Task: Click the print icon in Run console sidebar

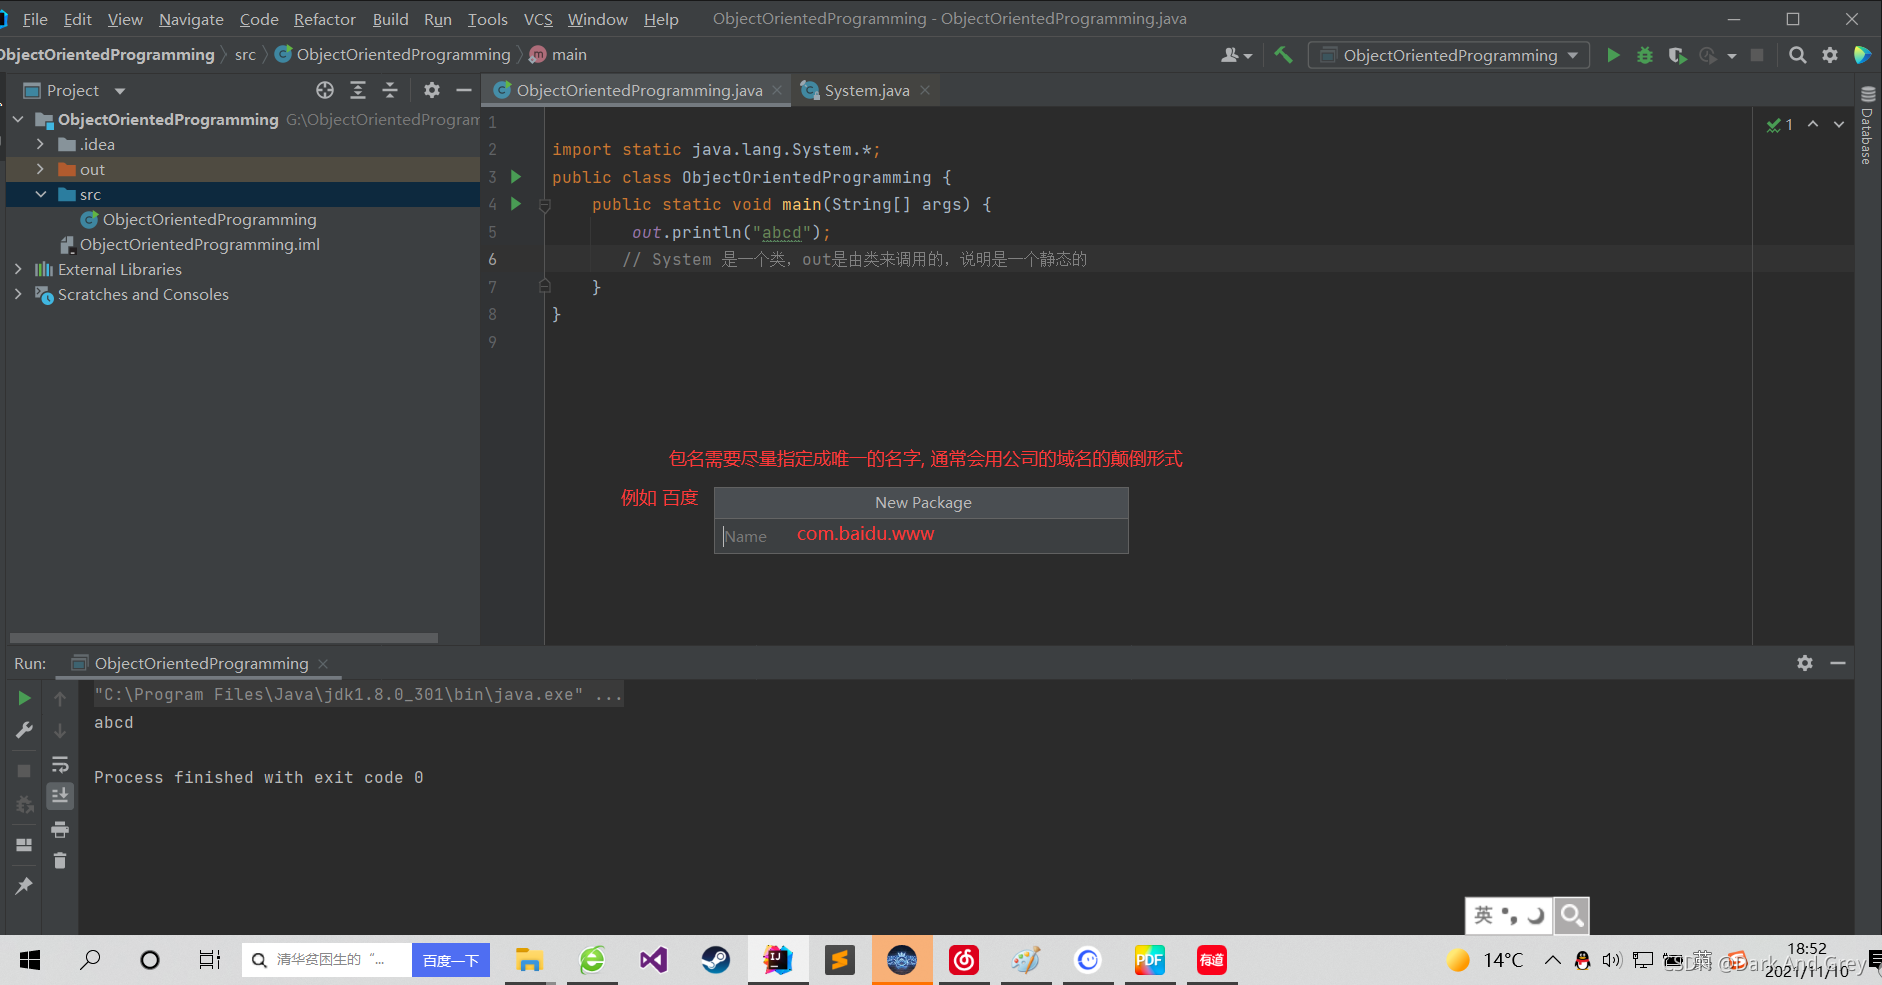Action: (x=60, y=829)
